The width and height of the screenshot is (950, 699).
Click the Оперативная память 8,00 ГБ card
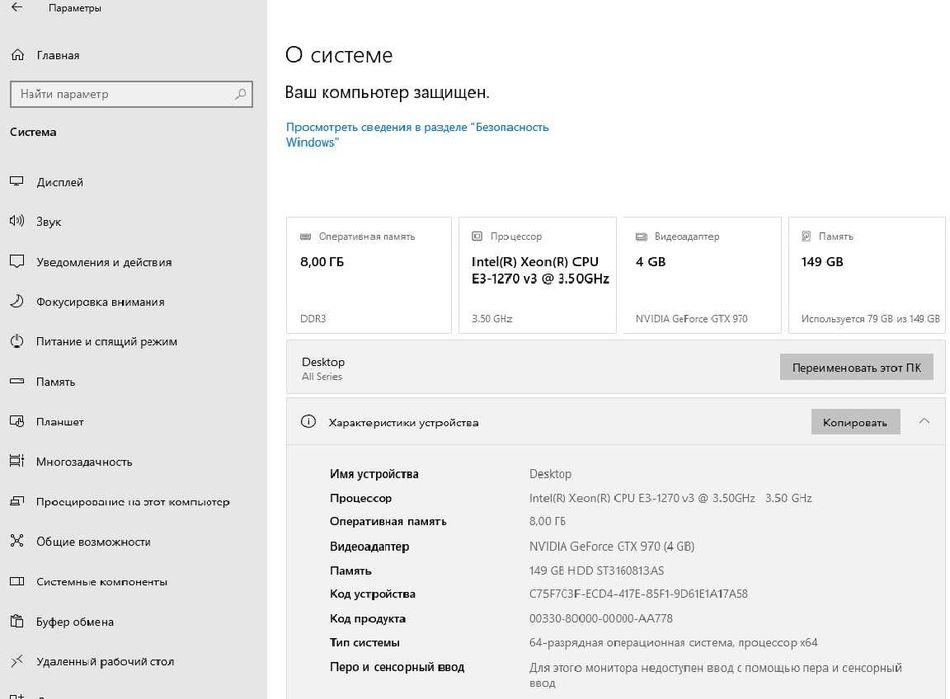pos(369,275)
